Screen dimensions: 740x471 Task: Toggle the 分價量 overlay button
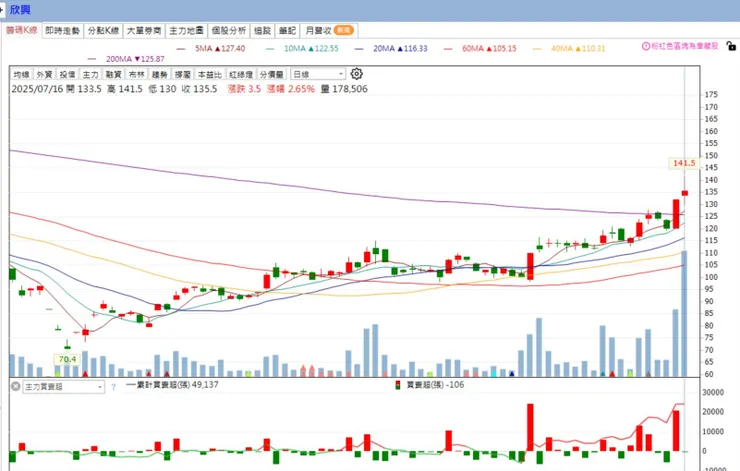click(272, 75)
